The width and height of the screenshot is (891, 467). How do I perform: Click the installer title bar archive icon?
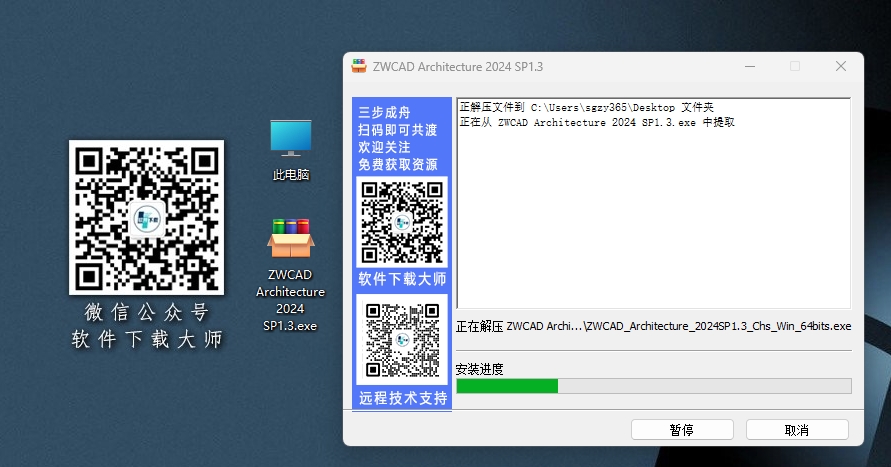(x=359, y=66)
